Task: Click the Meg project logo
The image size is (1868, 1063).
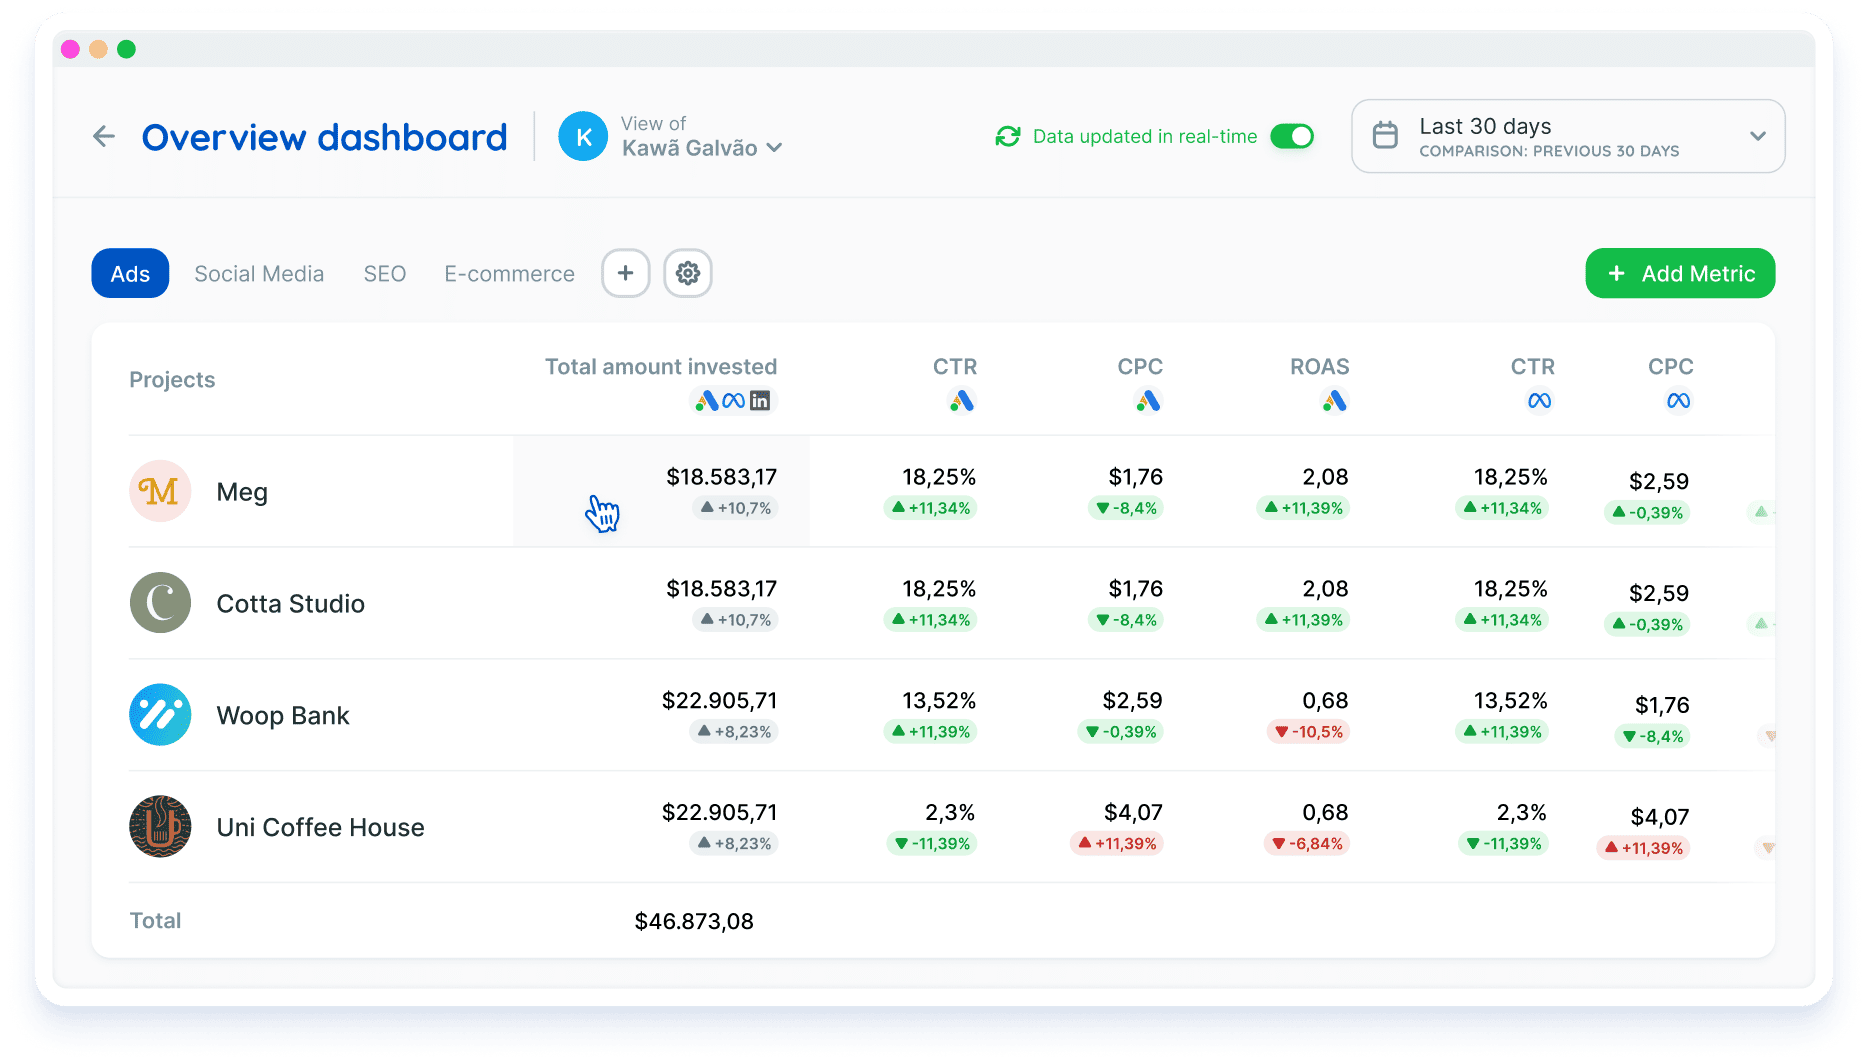Action: (160, 491)
